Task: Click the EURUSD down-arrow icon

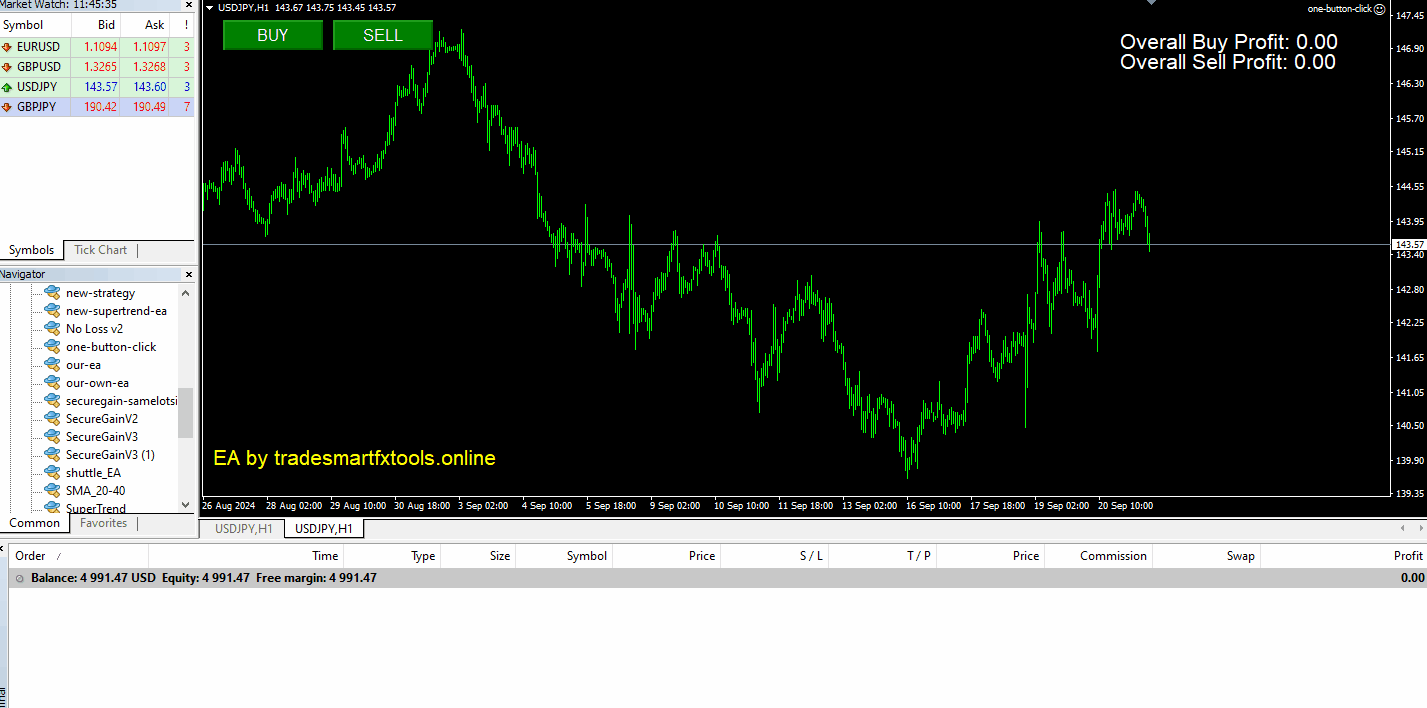Action: (x=8, y=47)
